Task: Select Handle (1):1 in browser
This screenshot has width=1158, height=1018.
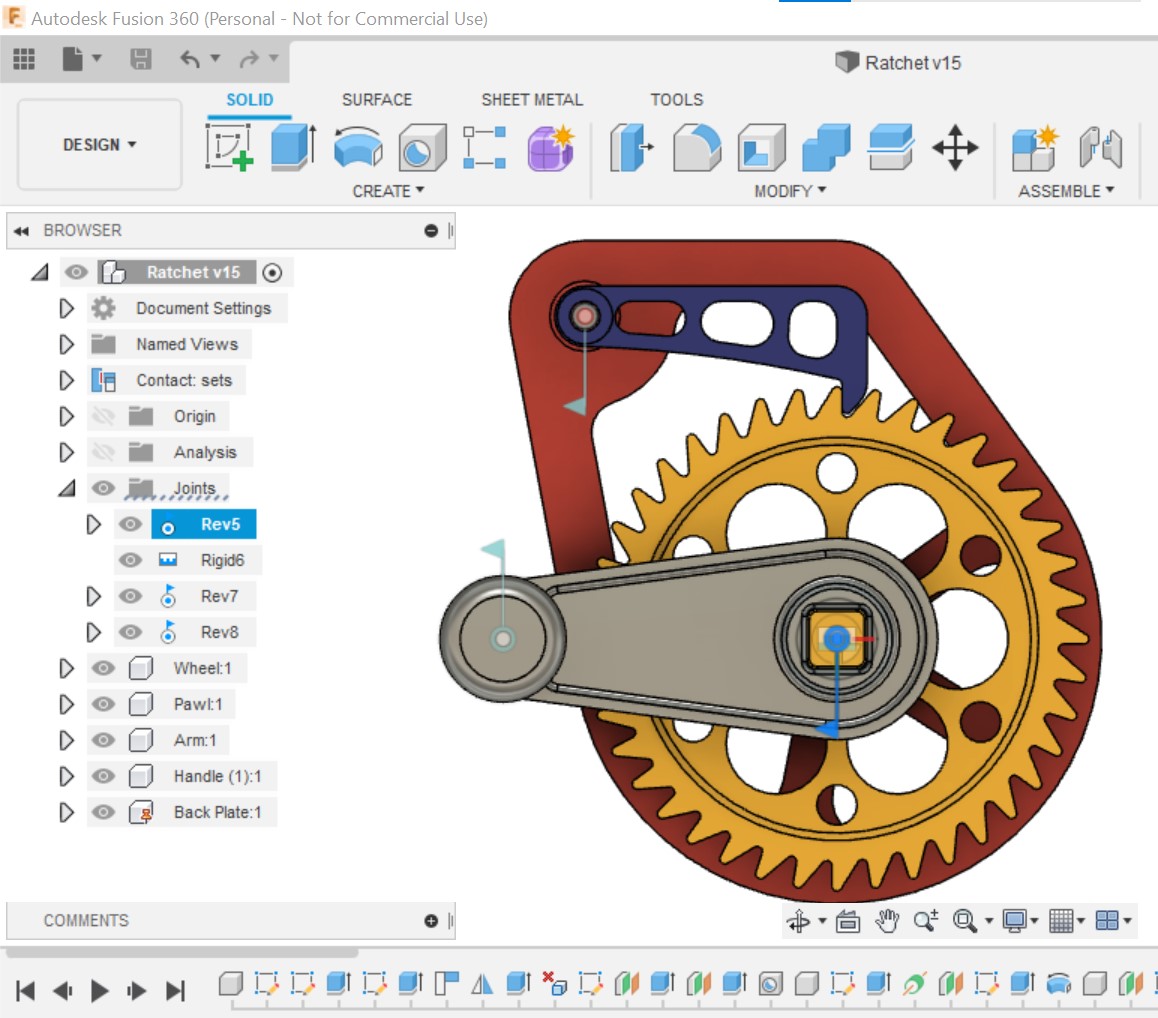Action: pos(217,776)
